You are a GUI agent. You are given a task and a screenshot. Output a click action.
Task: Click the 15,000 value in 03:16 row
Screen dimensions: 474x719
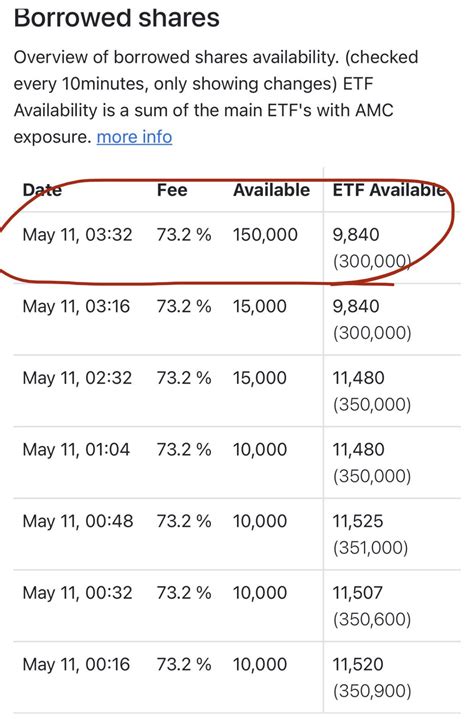point(260,306)
